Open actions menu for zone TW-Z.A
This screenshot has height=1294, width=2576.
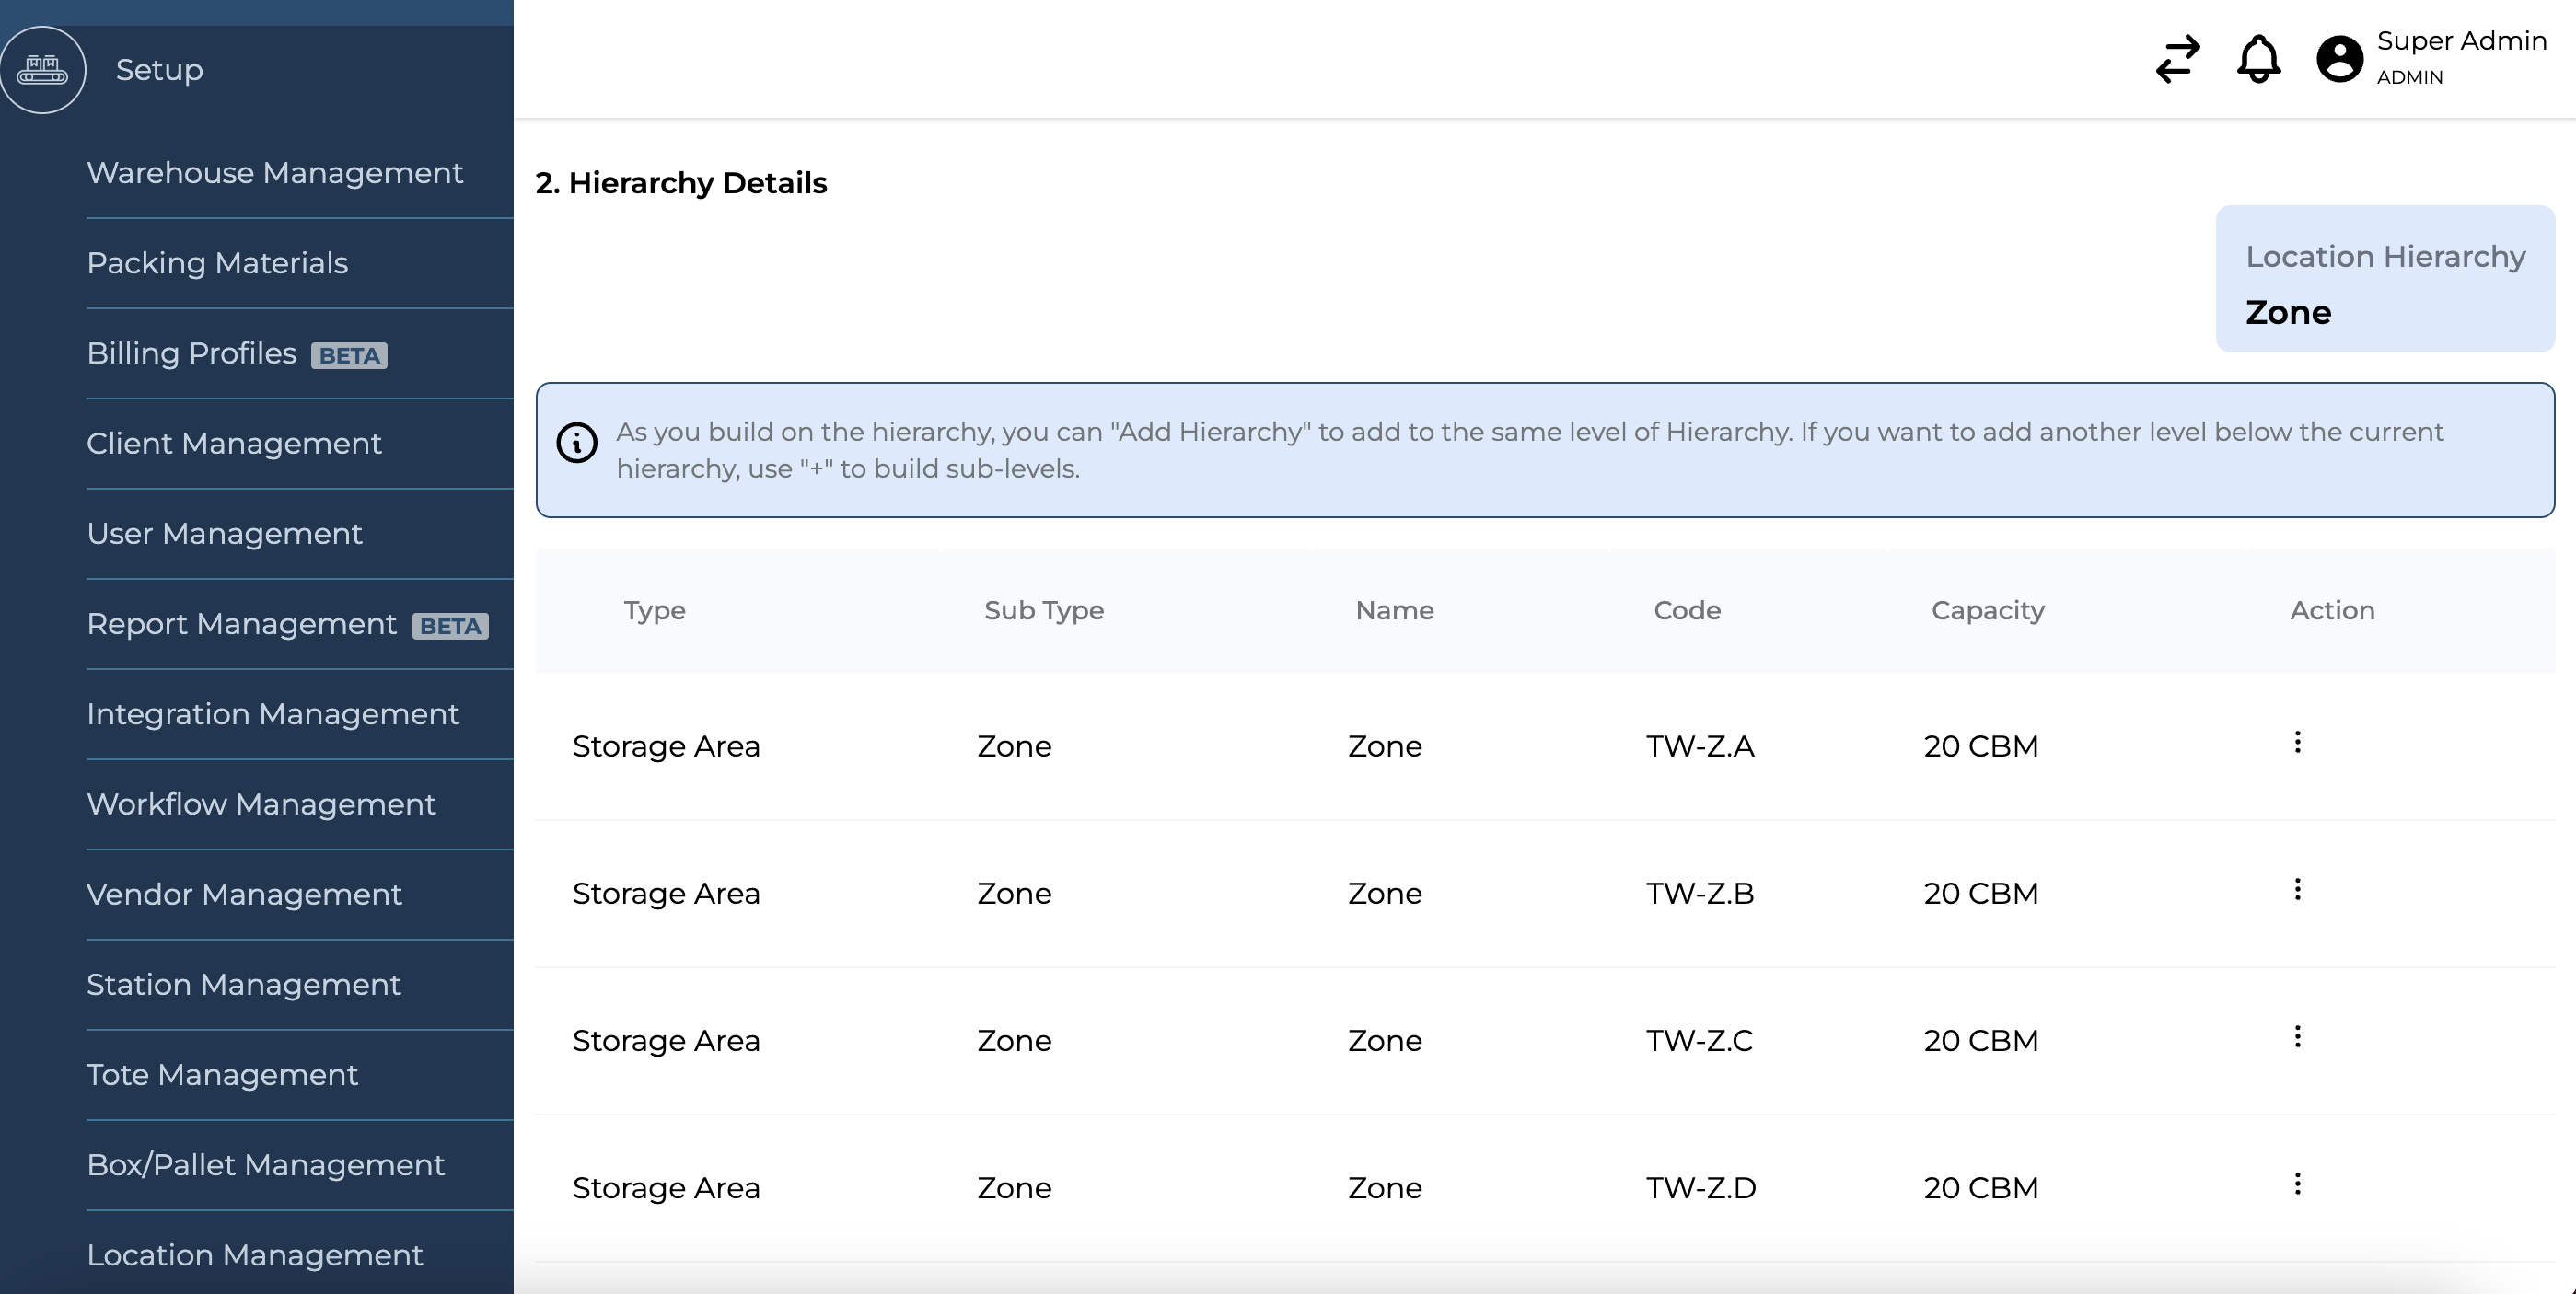(2297, 741)
